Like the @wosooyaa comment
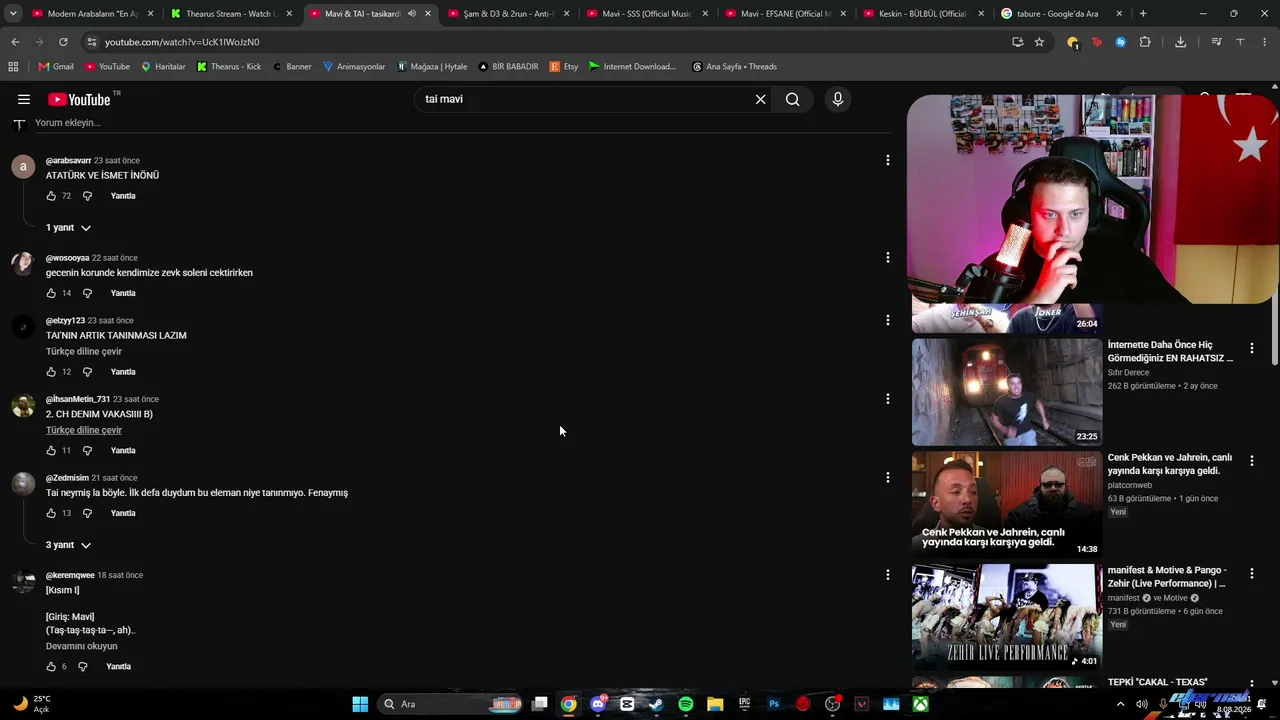 51,293
